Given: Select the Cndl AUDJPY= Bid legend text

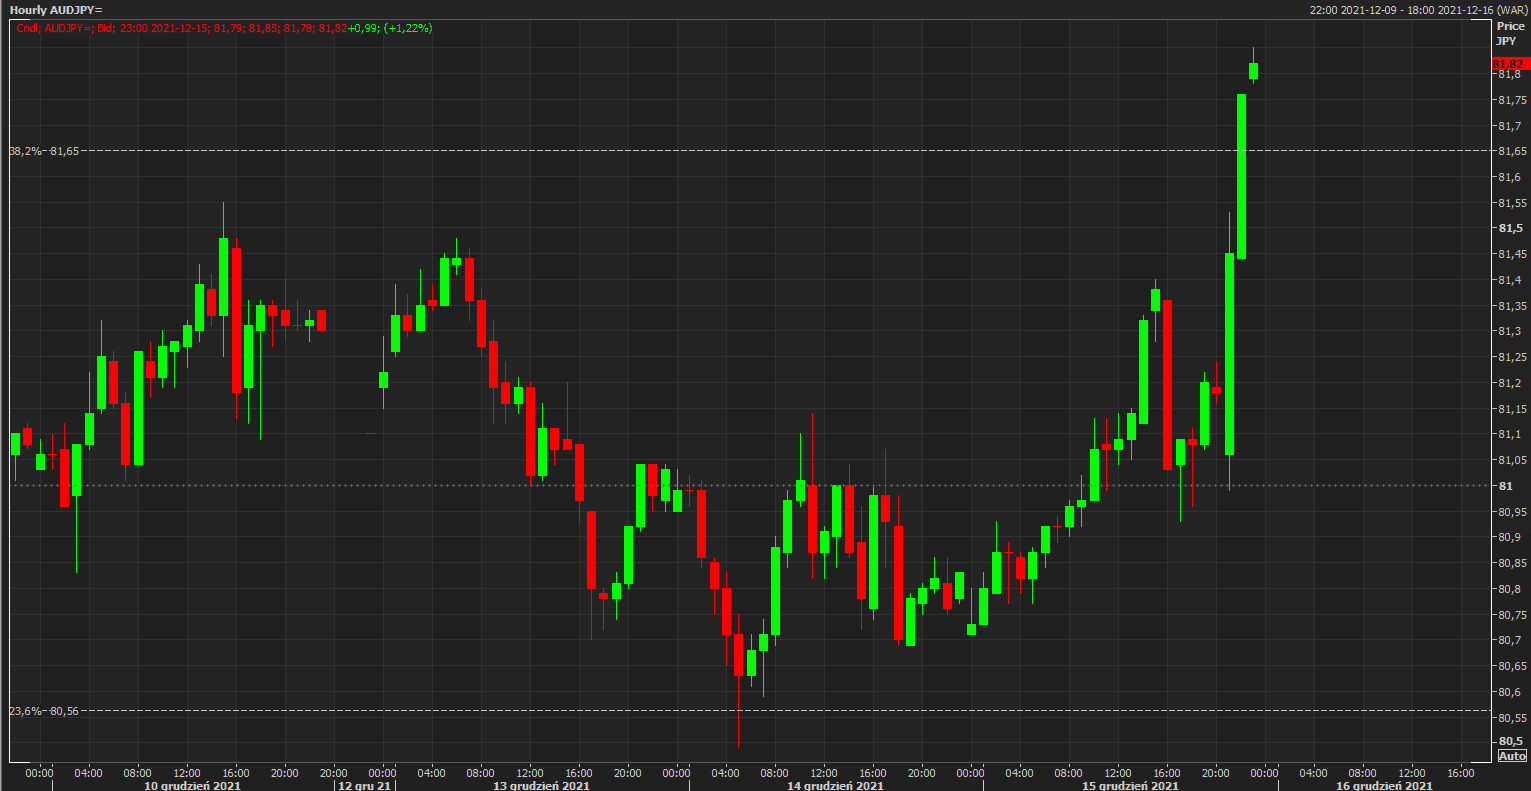Looking at the screenshot, I should pos(224,28).
